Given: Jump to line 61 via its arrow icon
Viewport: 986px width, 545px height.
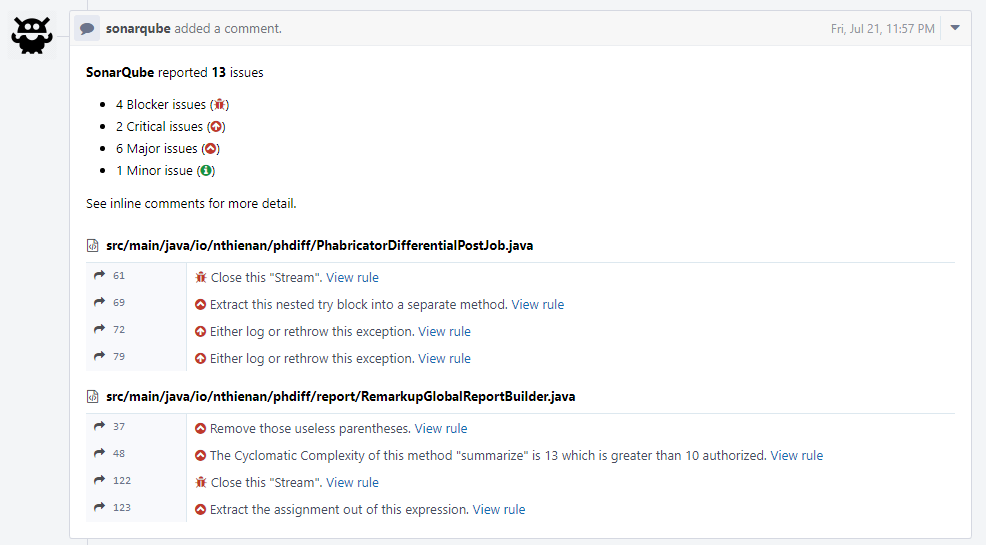Looking at the screenshot, I should (99, 275).
